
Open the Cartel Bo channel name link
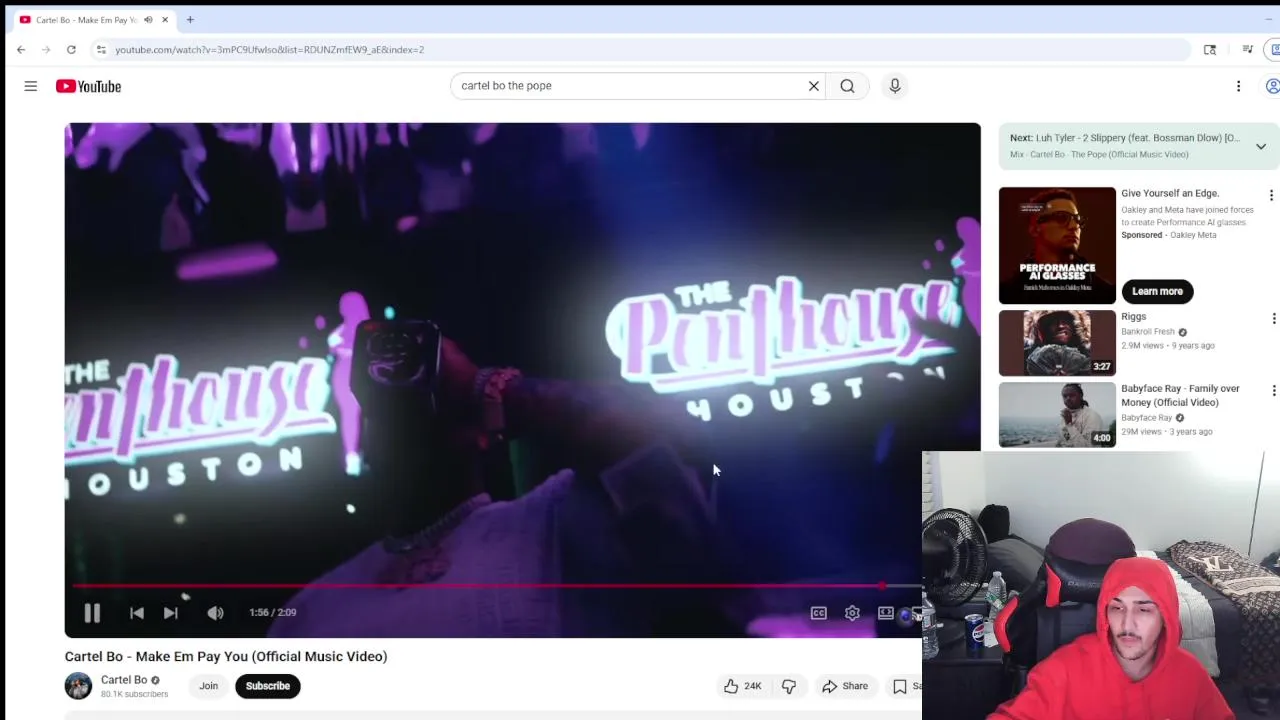coord(124,680)
